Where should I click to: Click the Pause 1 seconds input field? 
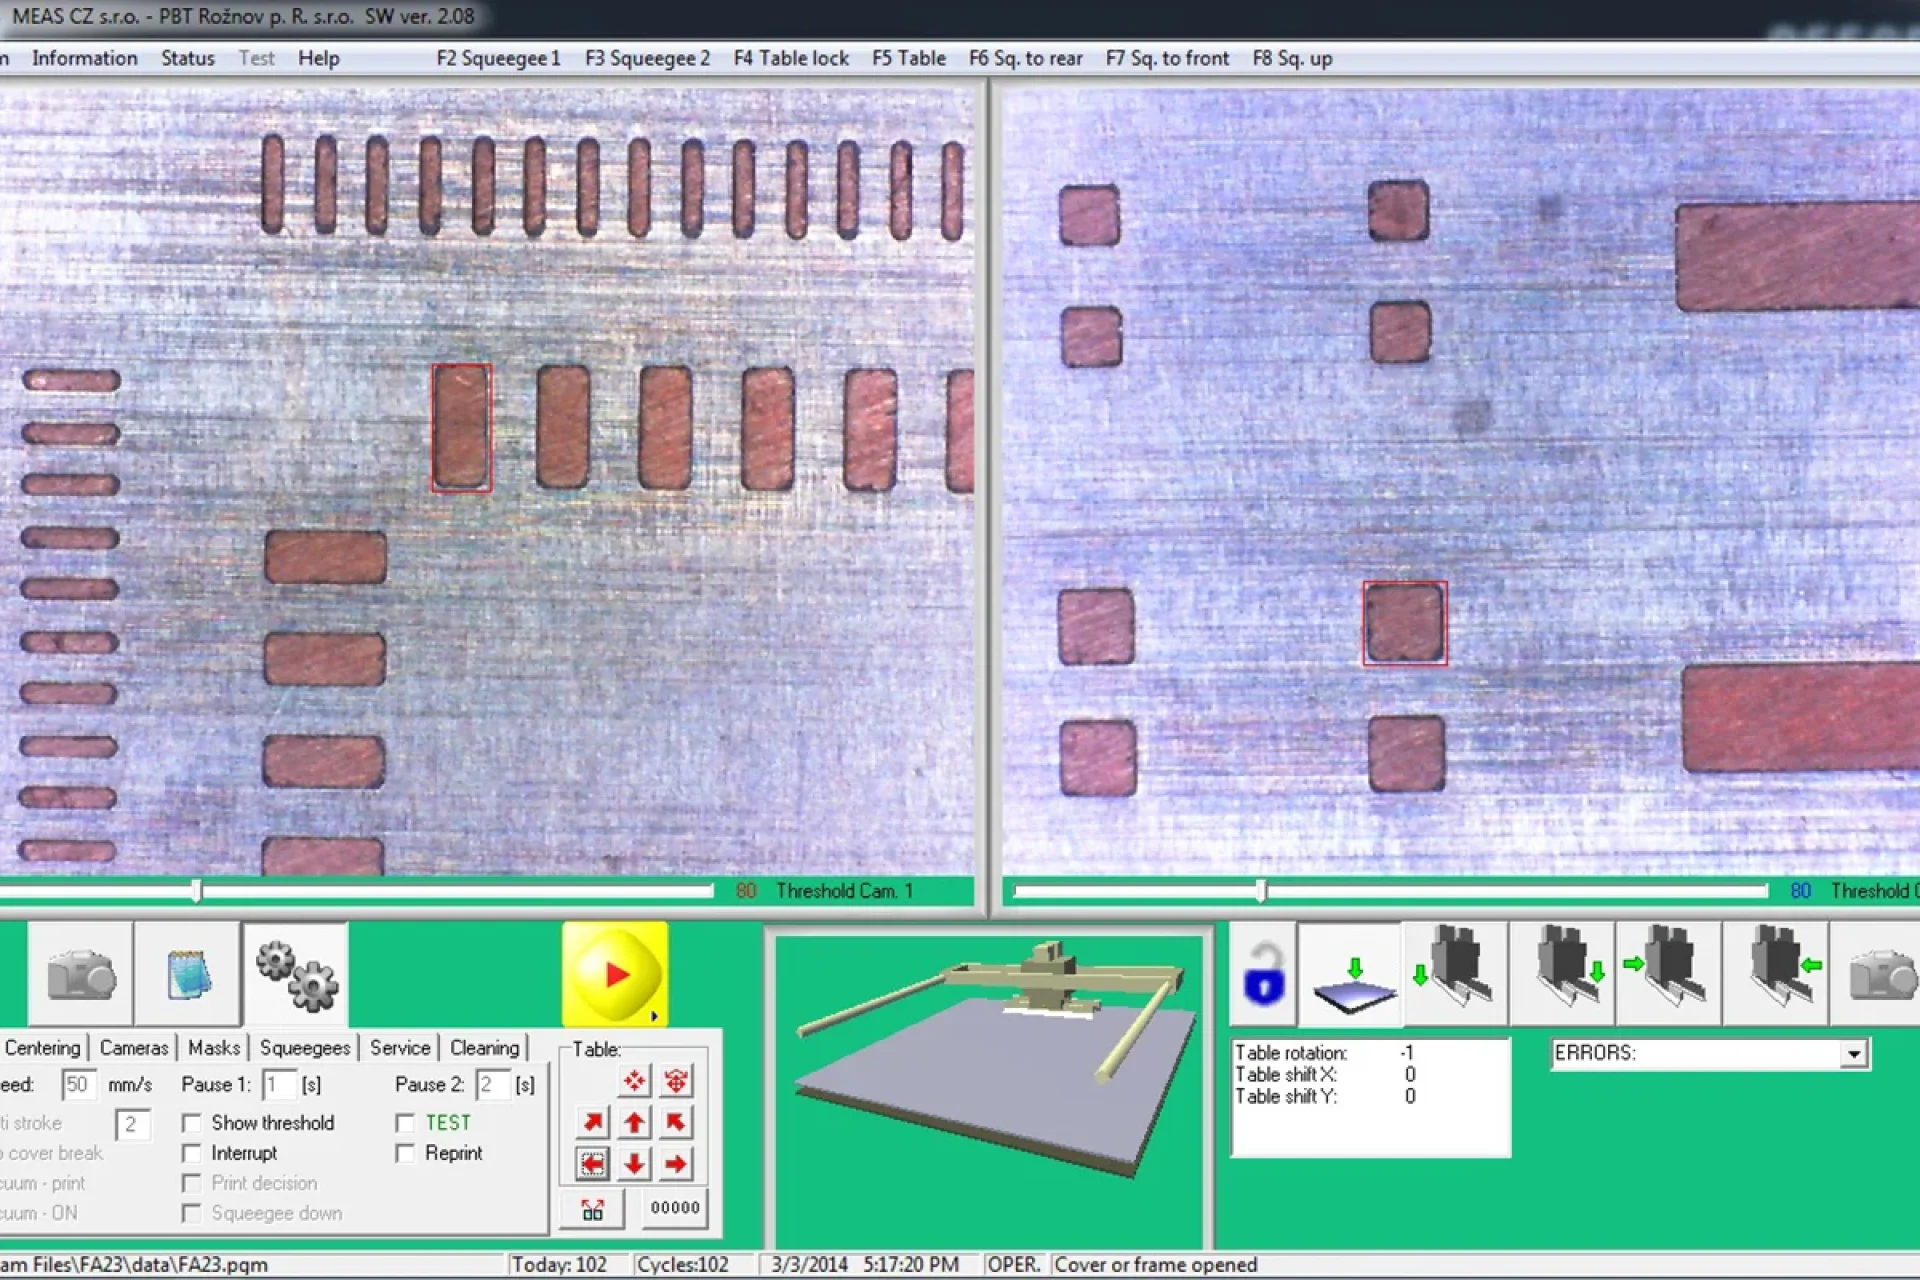point(280,1085)
